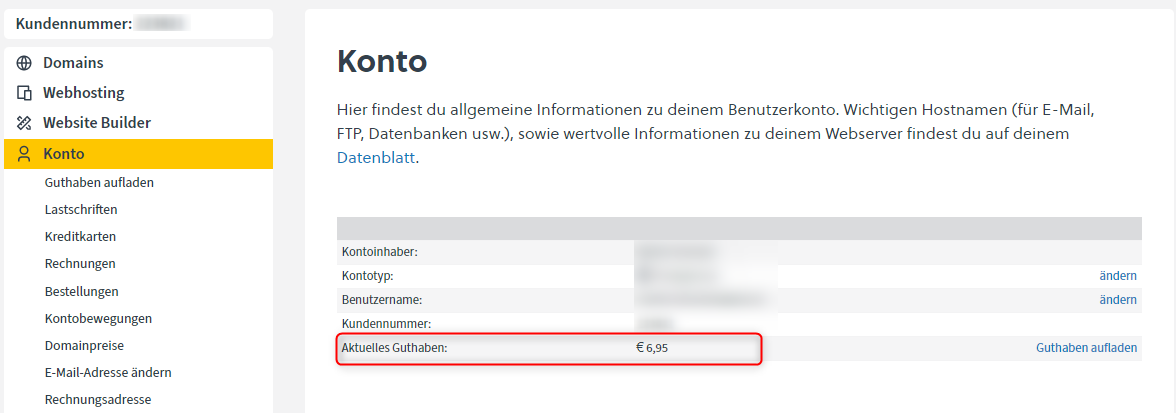
Task: Open the Kreditkarten page
Action: click(80, 236)
